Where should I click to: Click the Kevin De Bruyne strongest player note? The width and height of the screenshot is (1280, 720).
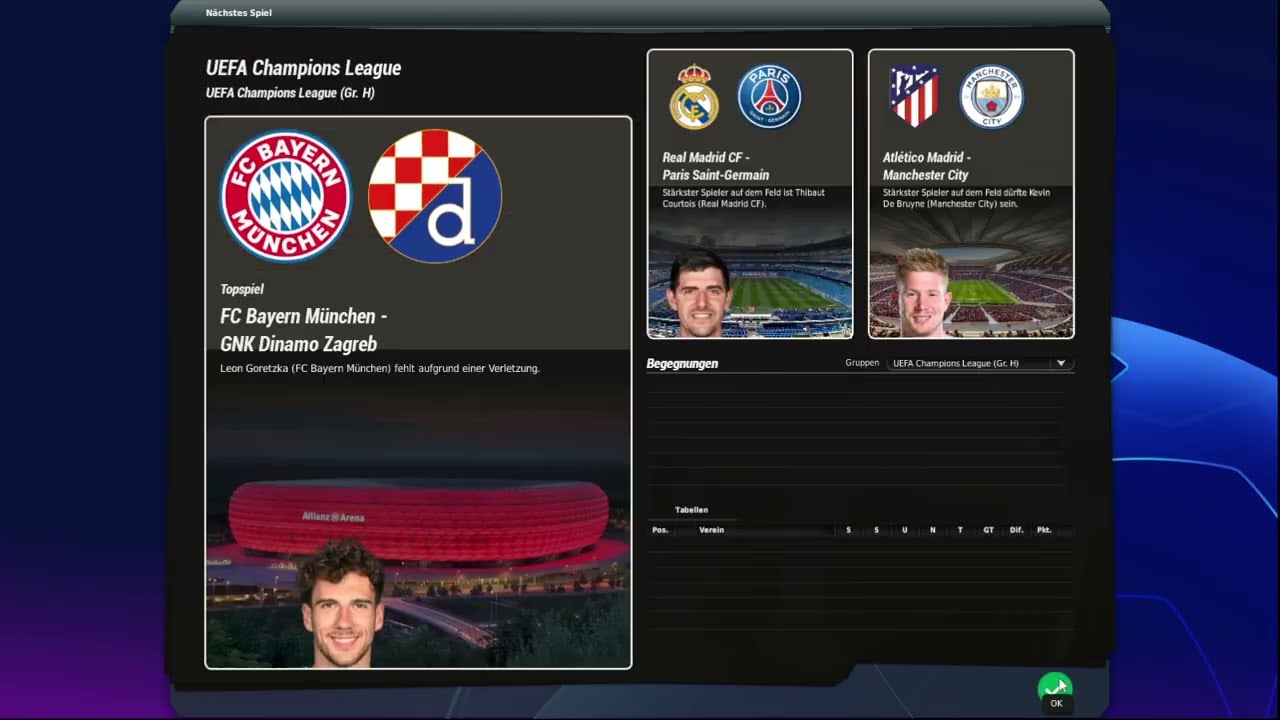966,198
